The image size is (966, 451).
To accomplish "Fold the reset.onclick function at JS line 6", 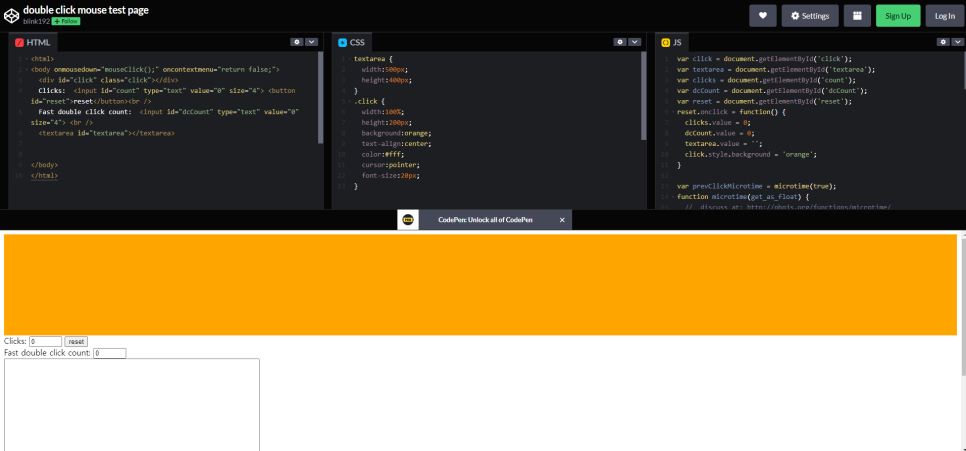I will click(673, 112).
